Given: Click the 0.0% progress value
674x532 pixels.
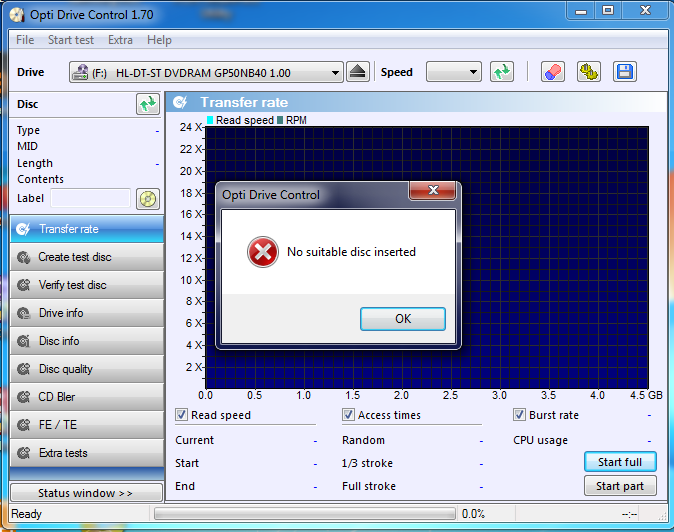Looking at the screenshot, I should tap(473, 514).
